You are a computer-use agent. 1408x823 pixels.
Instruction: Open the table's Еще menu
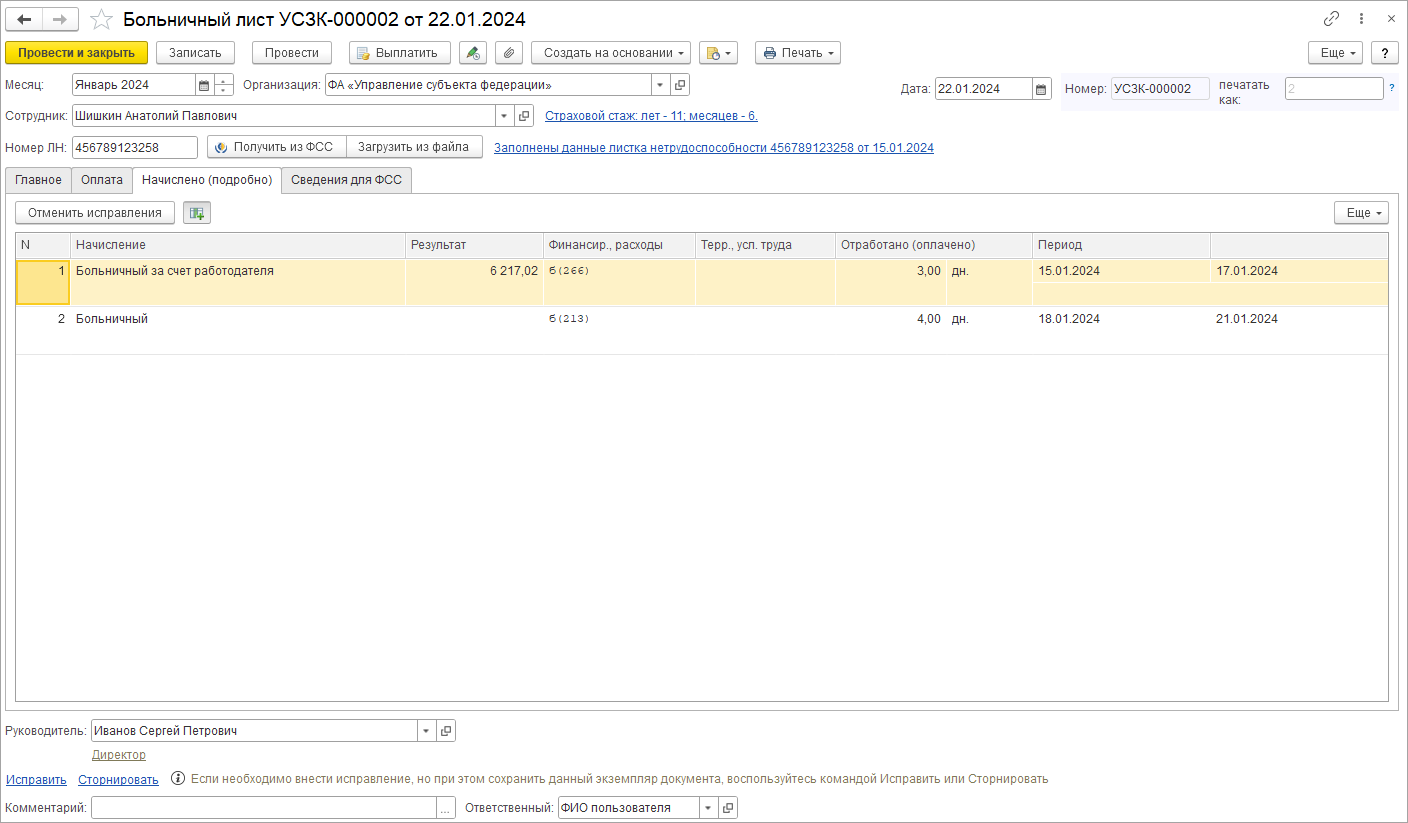[1362, 213]
